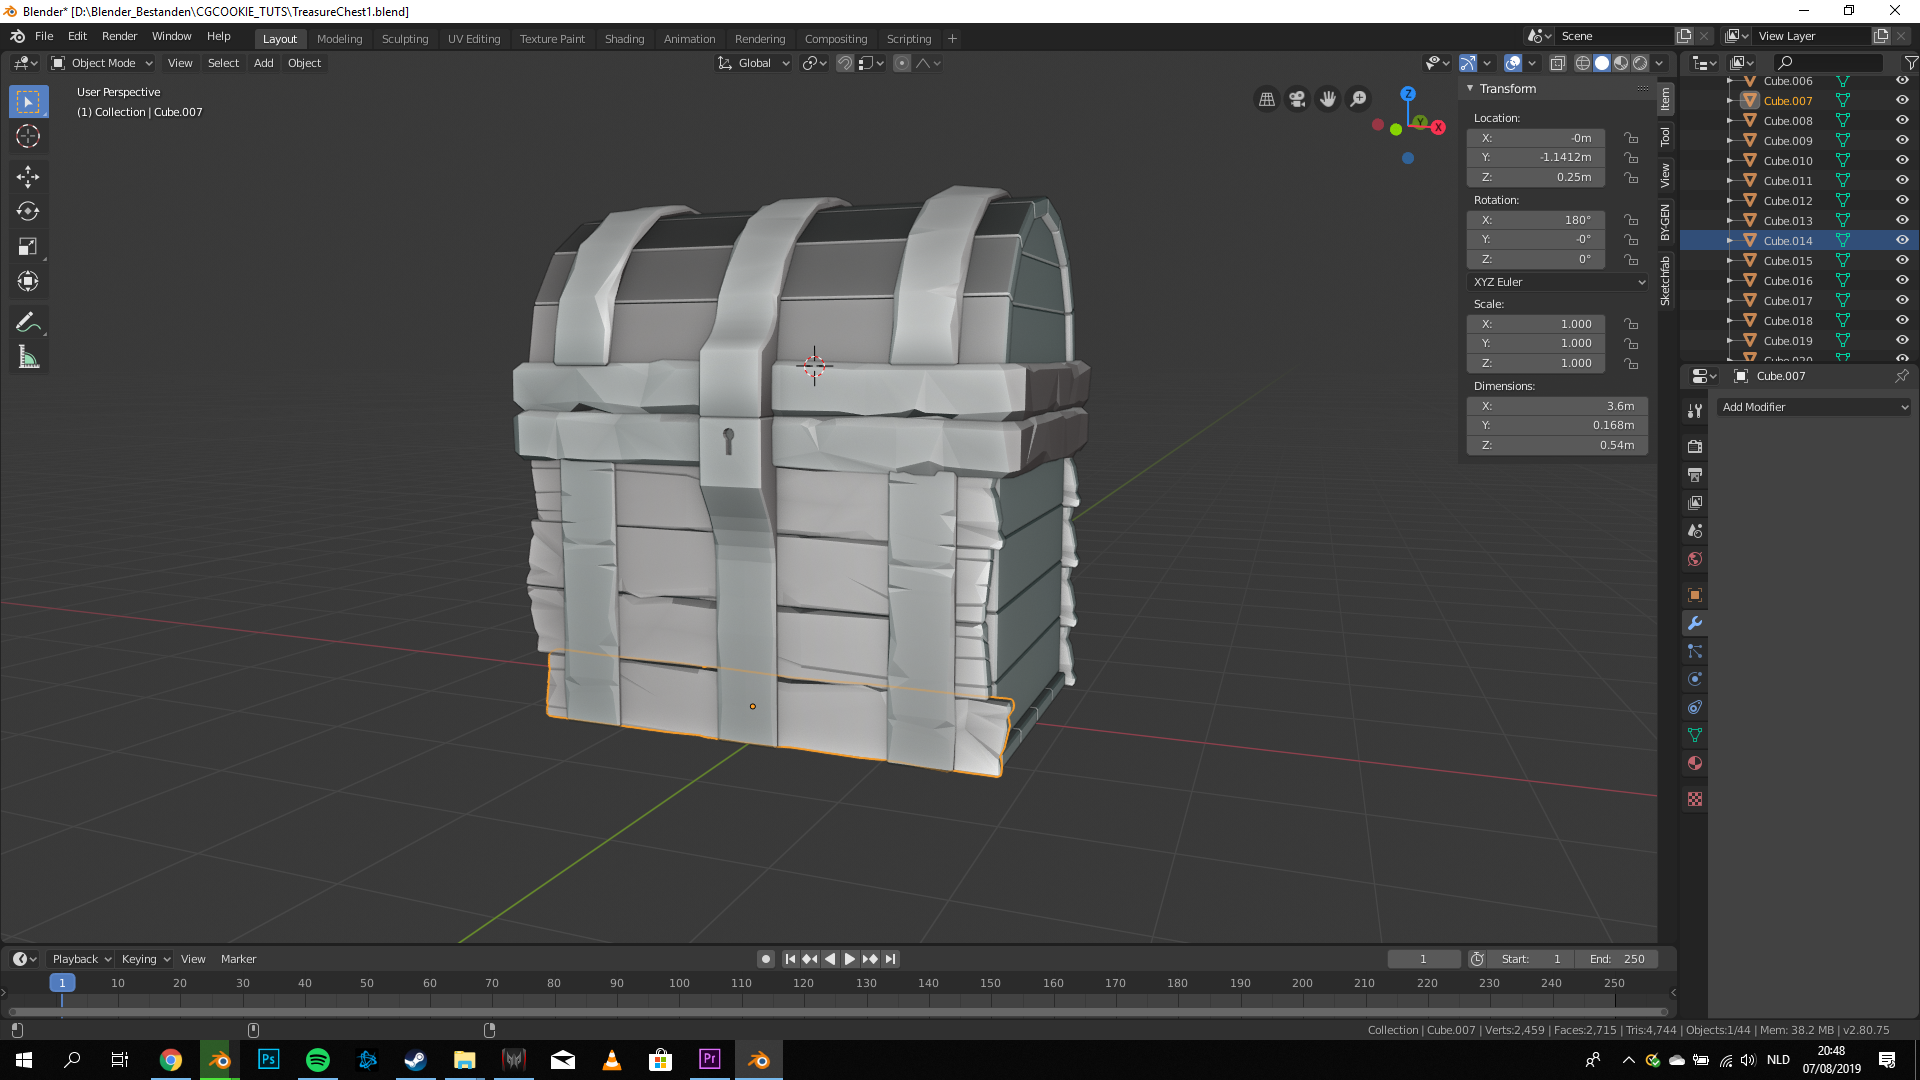Image resolution: width=1920 pixels, height=1080 pixels.
Task: Open the Material properties tab
Action: pyautogui.click(x=1695, y=763)
